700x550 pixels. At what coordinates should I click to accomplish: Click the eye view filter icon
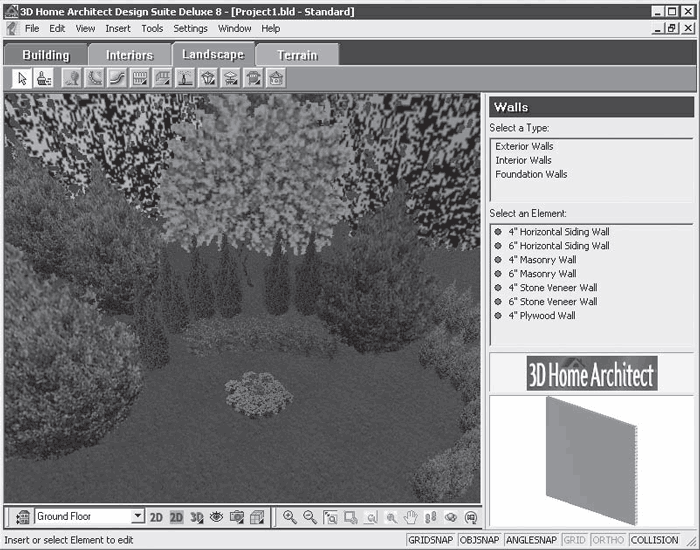click(x=217, y=517)
